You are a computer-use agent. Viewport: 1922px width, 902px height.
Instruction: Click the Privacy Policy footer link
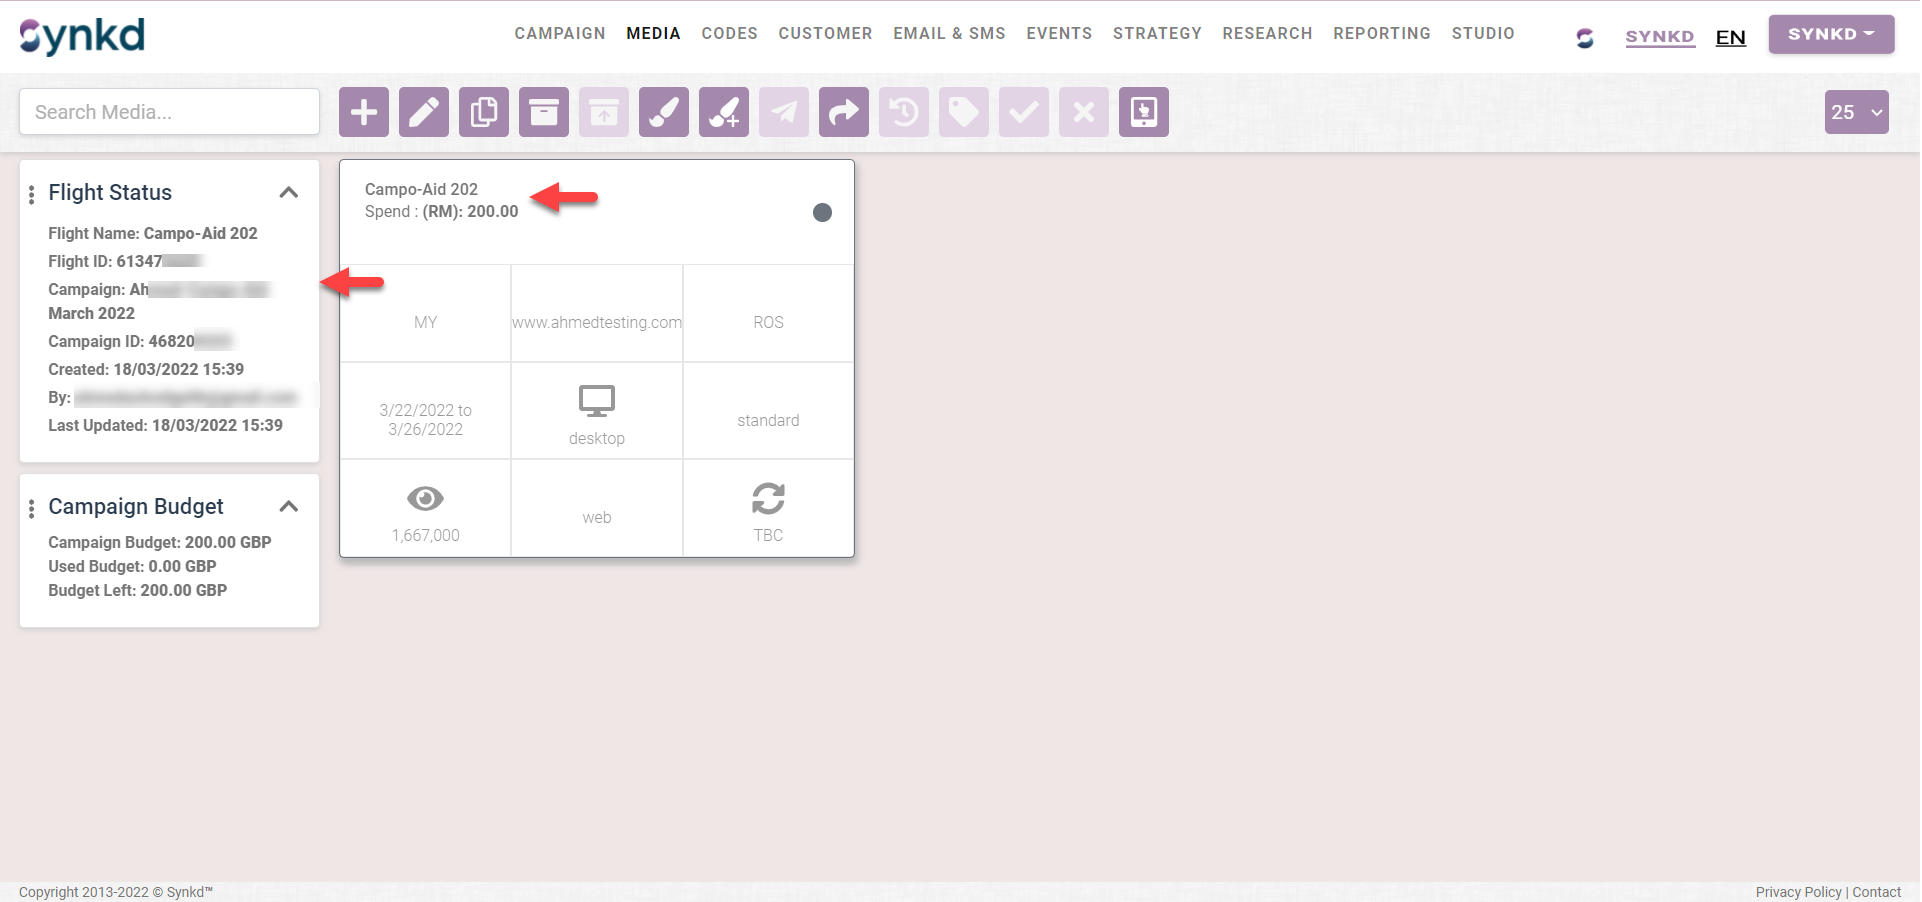1798,892
